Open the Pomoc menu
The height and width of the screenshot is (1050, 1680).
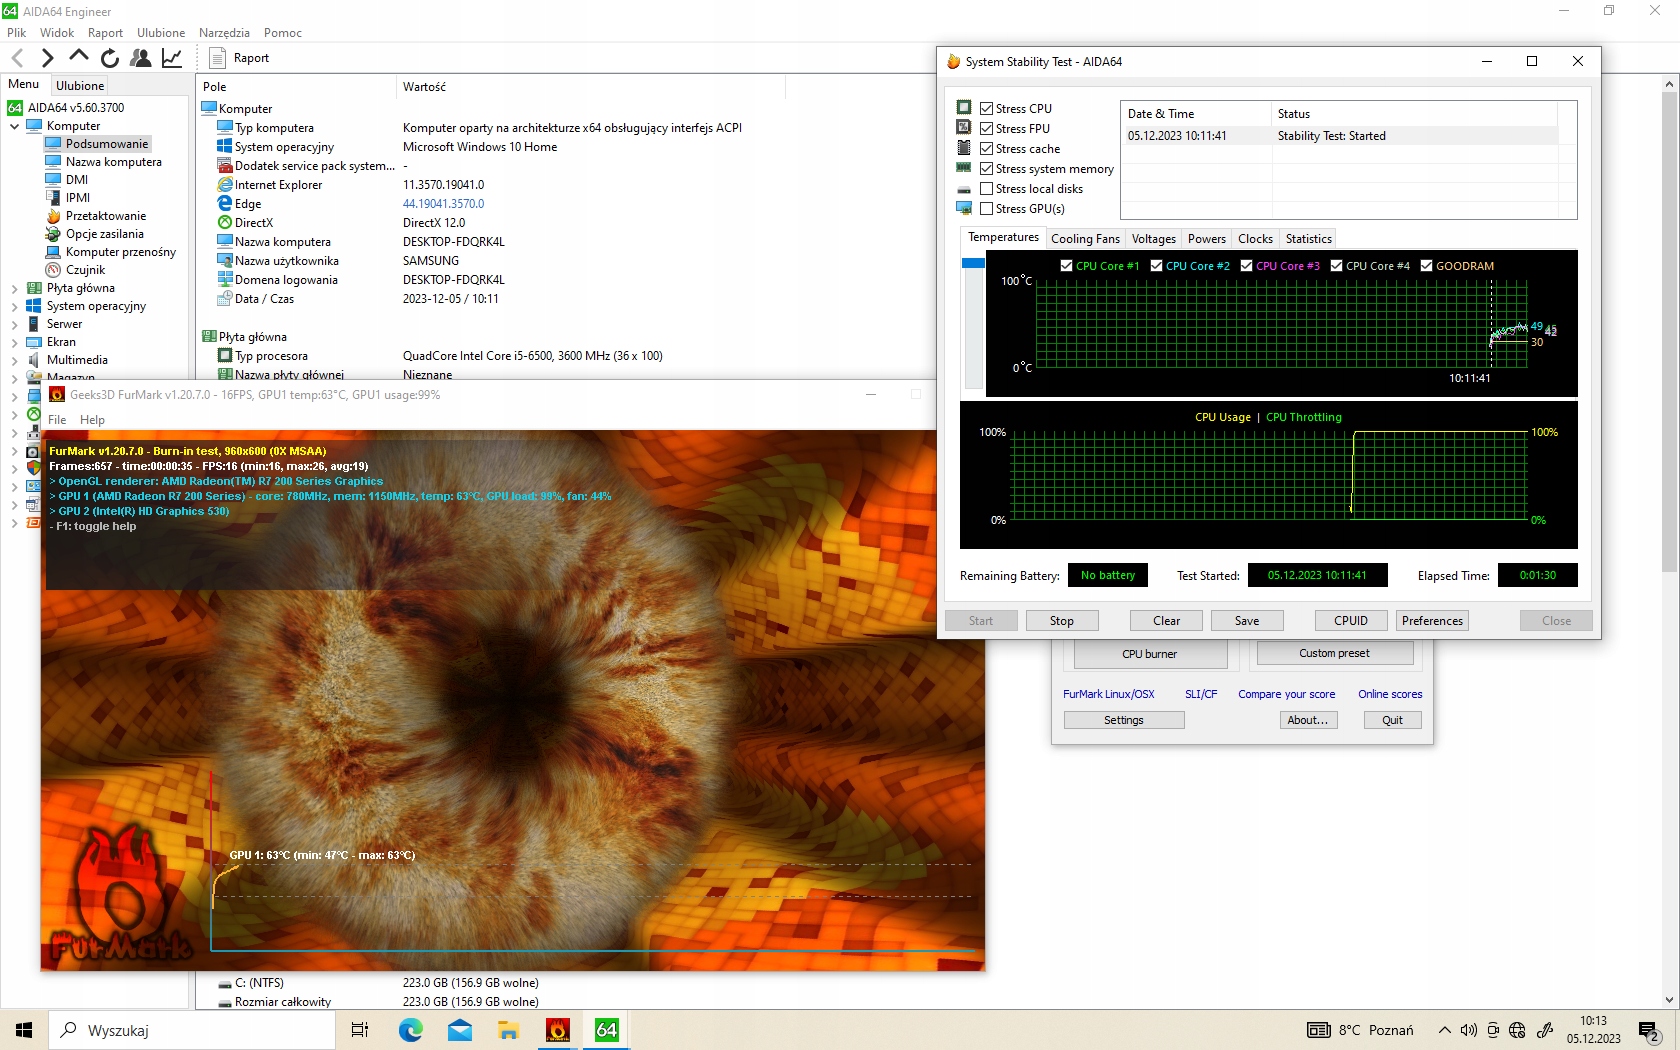coord(283,33)
